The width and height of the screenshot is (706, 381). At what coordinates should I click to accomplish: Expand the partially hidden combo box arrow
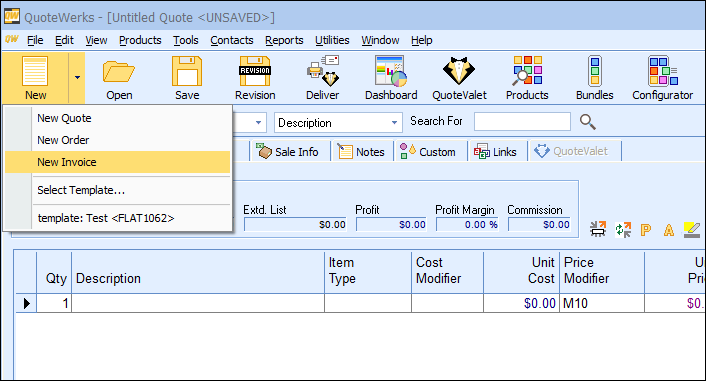258,122
